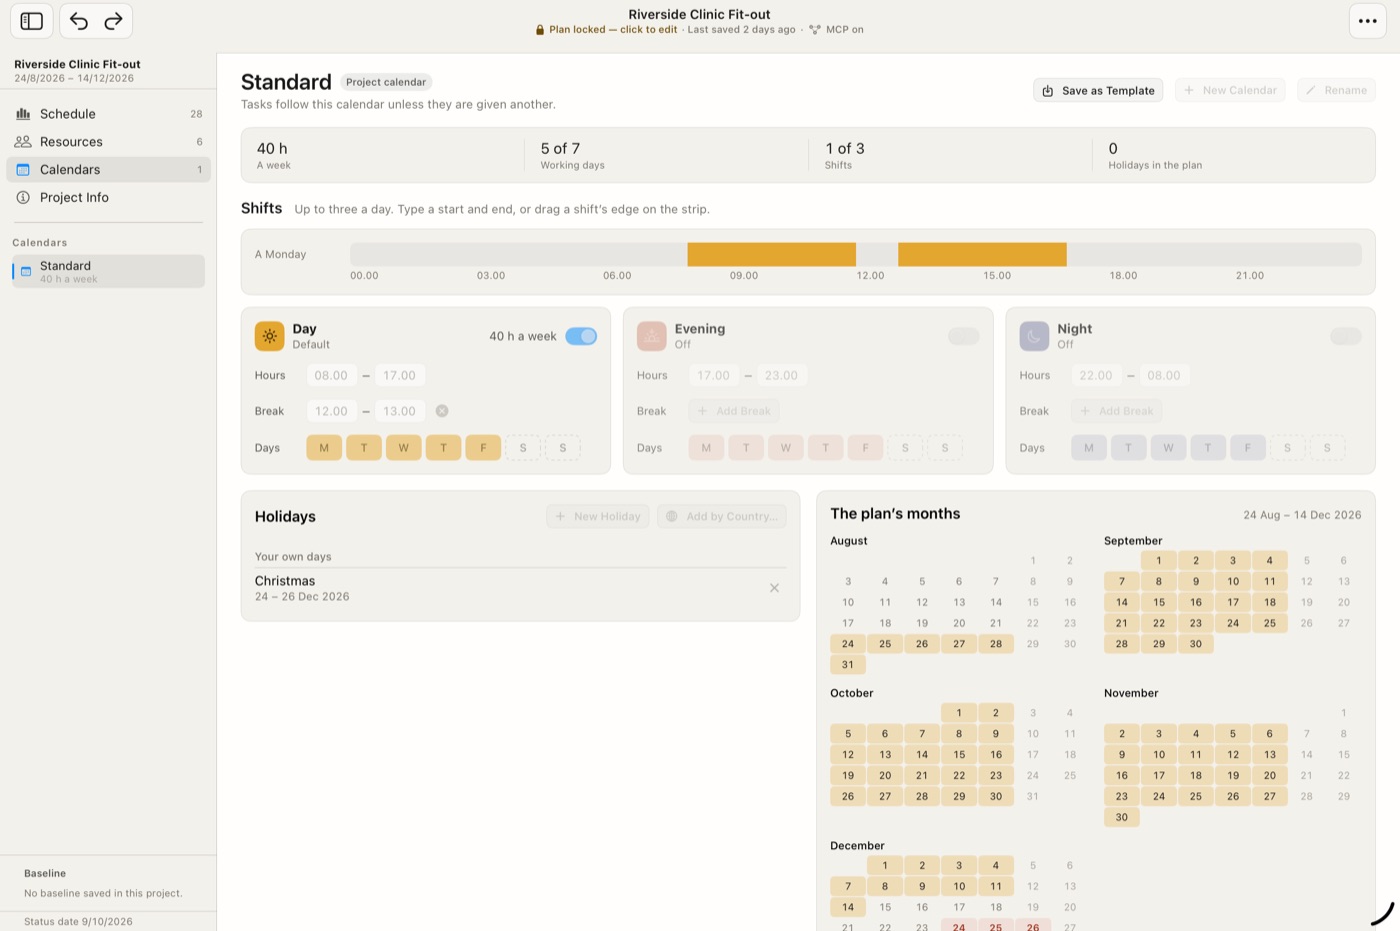Open the three-dot more options menu

click(x=1367, y=21)
